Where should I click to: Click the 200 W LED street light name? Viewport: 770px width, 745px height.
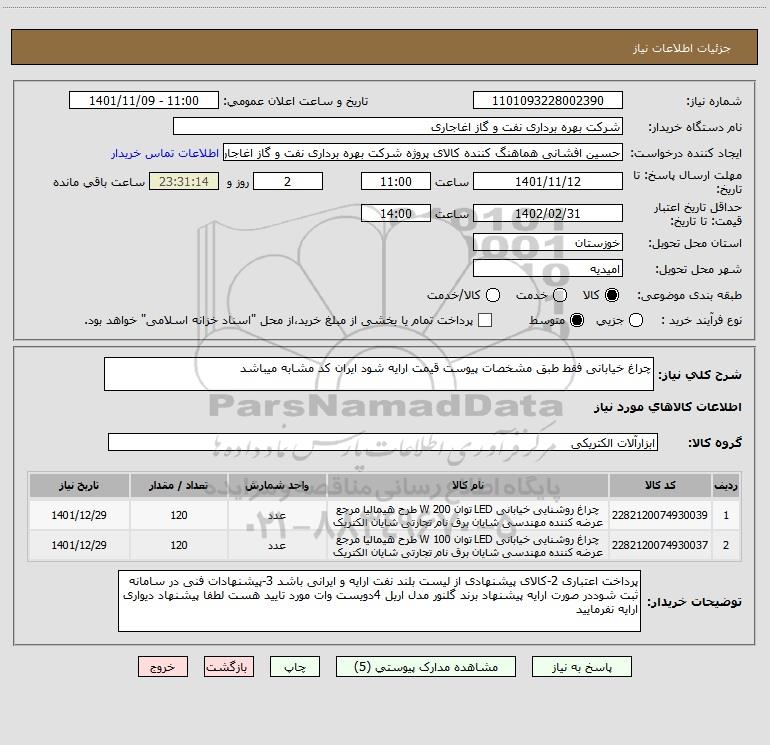pyautogui.click(x=468, y=516)
